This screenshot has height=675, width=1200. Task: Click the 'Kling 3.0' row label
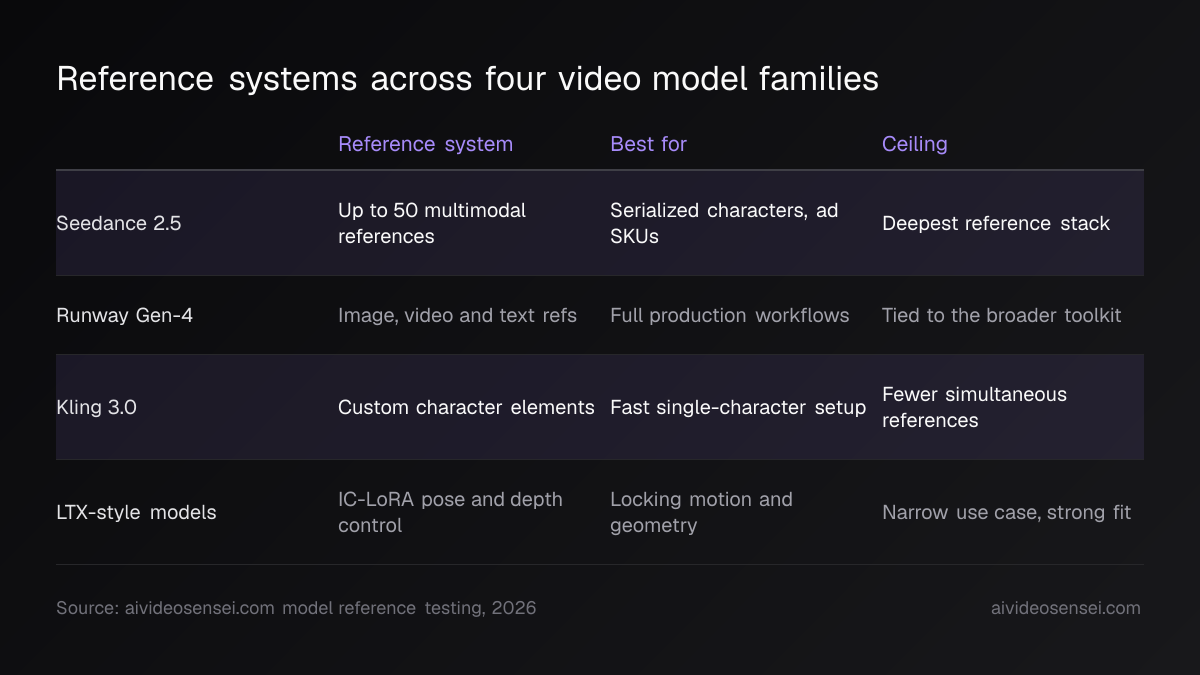[97, 407]
